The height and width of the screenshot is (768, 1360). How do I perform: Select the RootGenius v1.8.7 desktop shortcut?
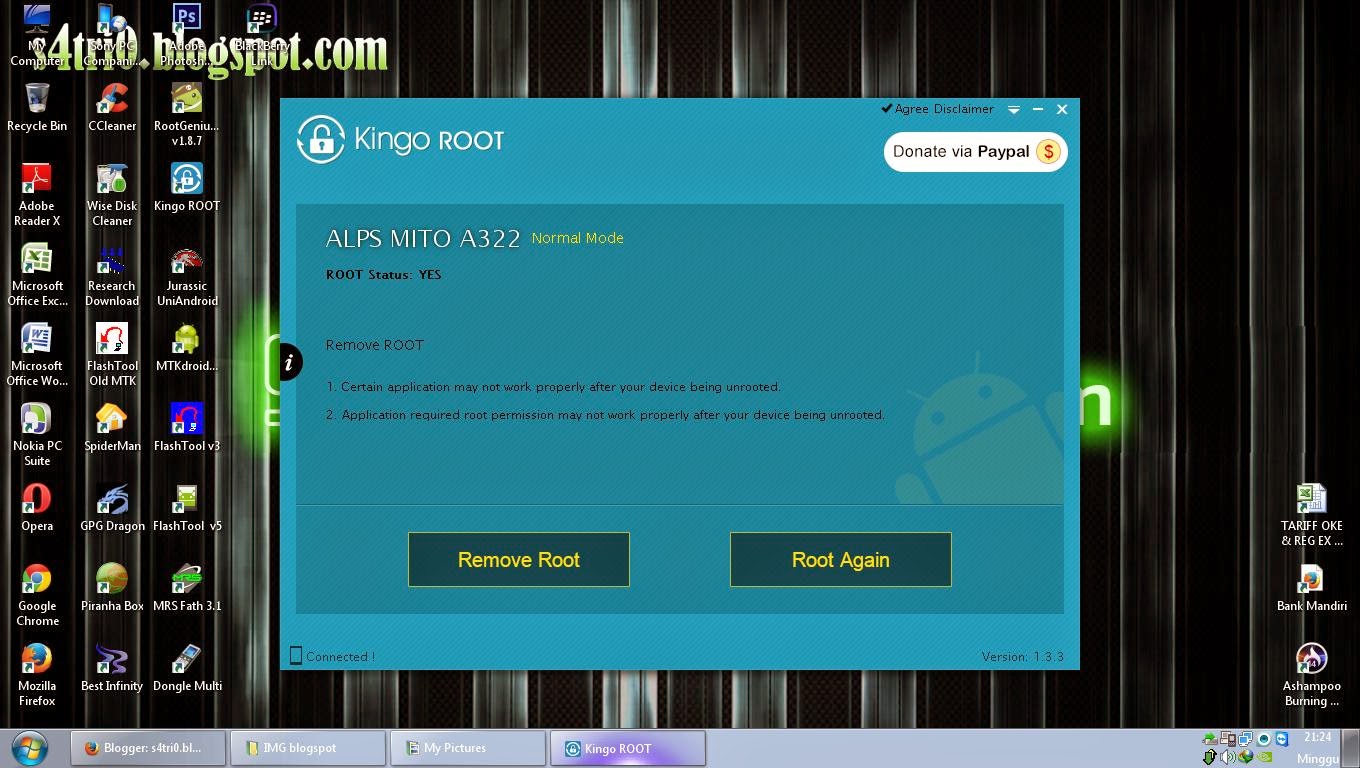point(186,114)
